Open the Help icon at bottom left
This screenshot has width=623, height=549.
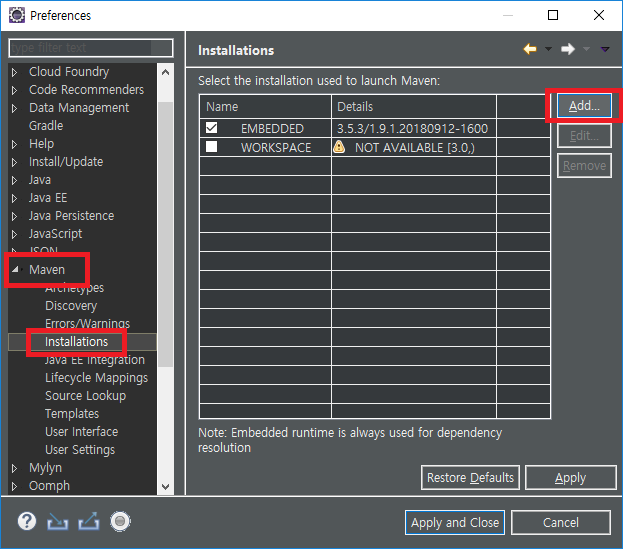click(x=27, y=522)
